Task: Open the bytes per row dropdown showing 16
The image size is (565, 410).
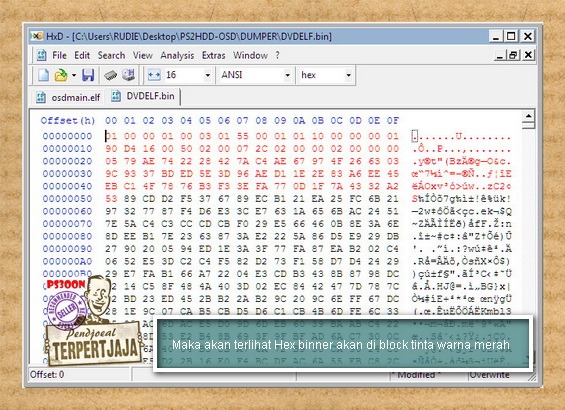Action: 208,75
